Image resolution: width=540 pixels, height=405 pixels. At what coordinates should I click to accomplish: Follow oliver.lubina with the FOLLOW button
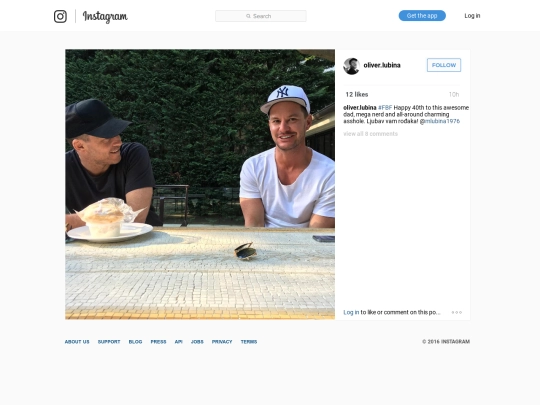tap(444, 65)
